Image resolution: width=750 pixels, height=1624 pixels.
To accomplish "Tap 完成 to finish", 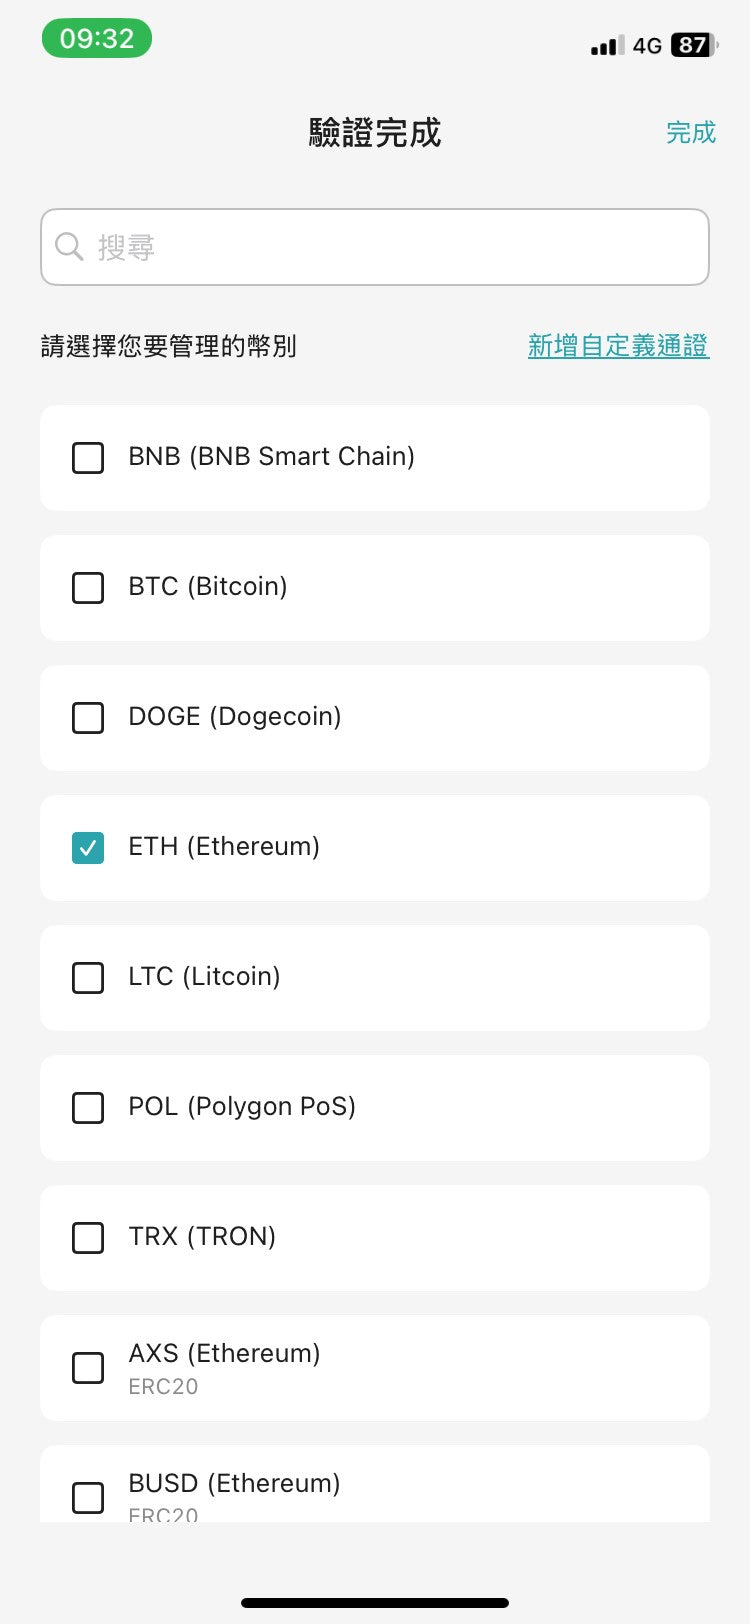I will pyautogui.click(x=691, y=133).
